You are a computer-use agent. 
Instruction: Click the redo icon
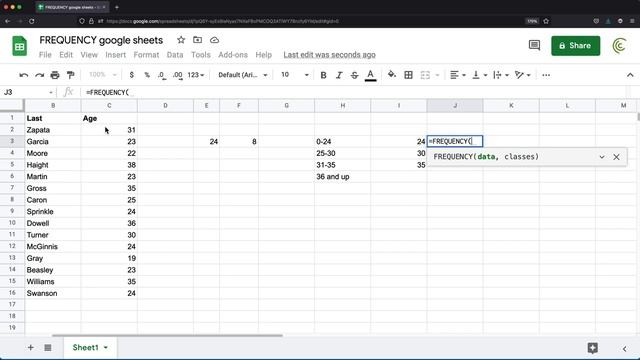pos(39,75)
